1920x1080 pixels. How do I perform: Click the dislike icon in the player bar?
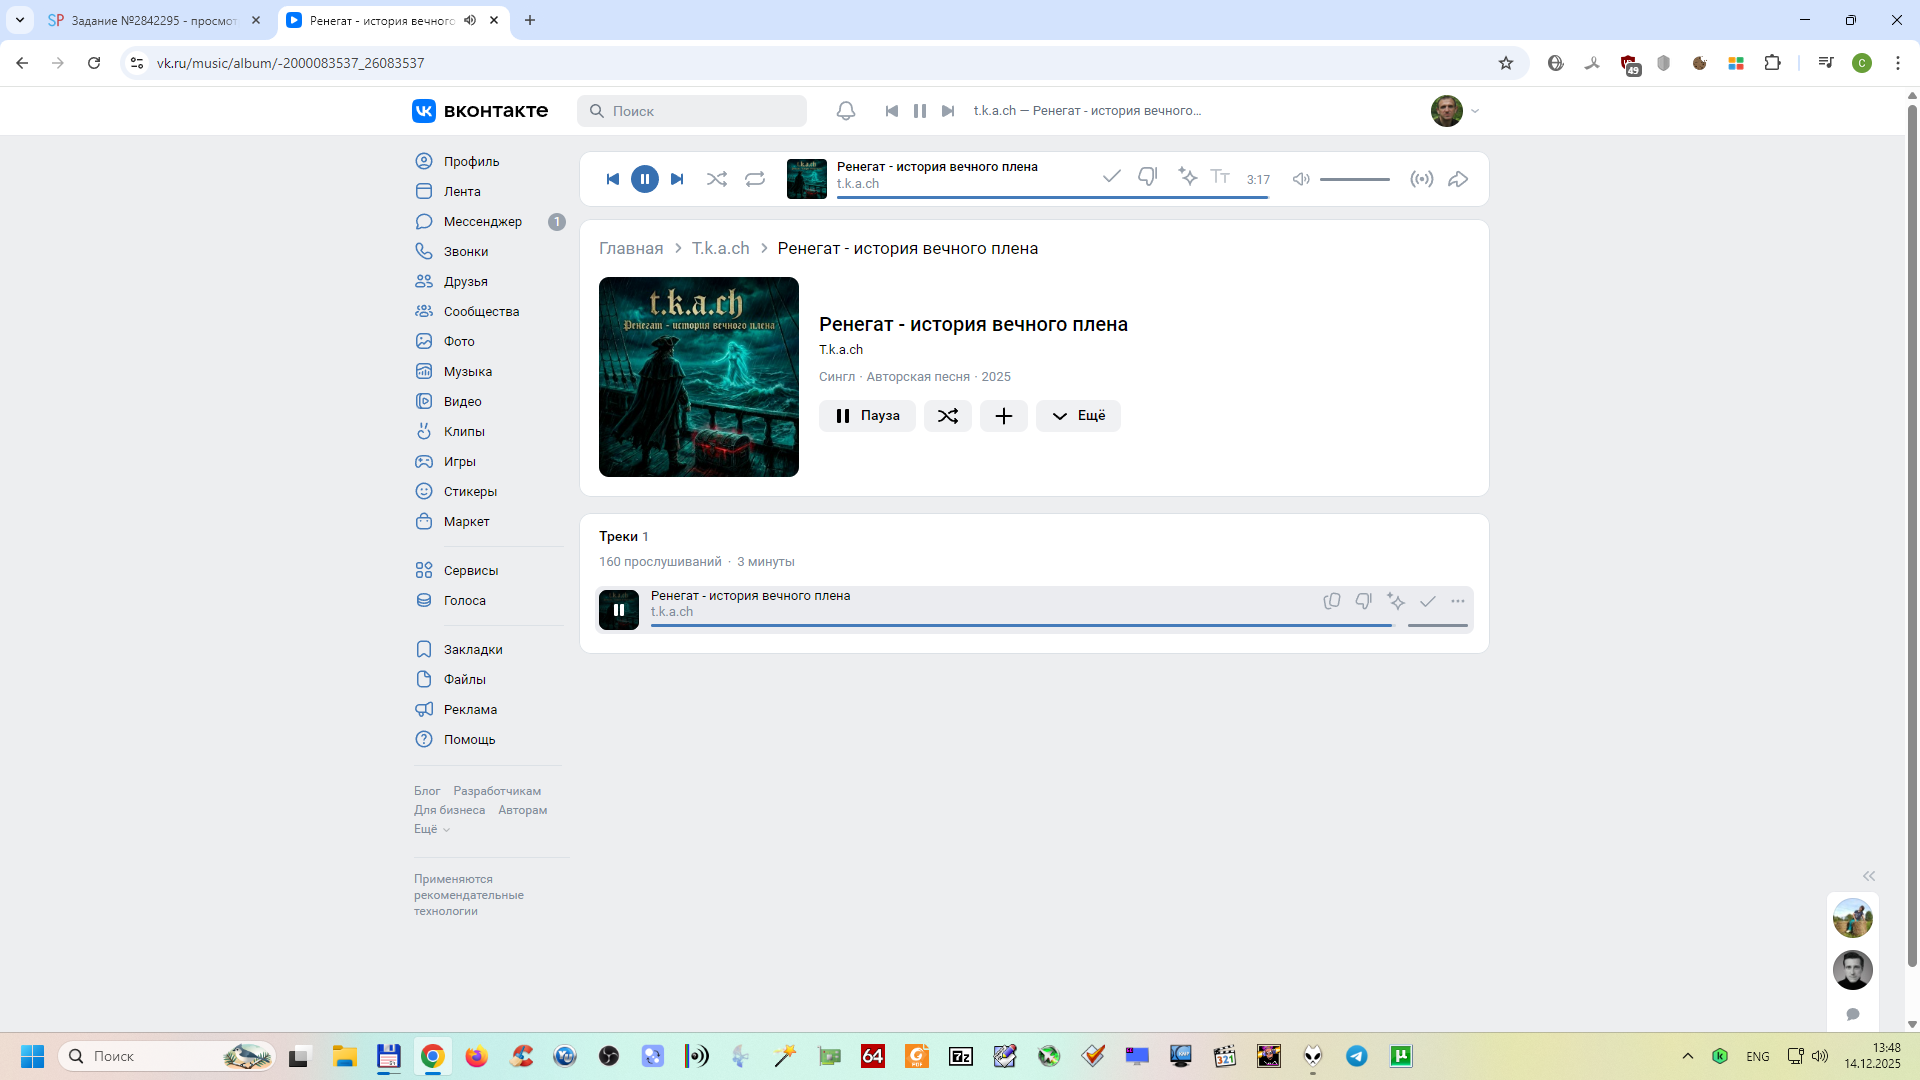click(x=1147, y=177)
